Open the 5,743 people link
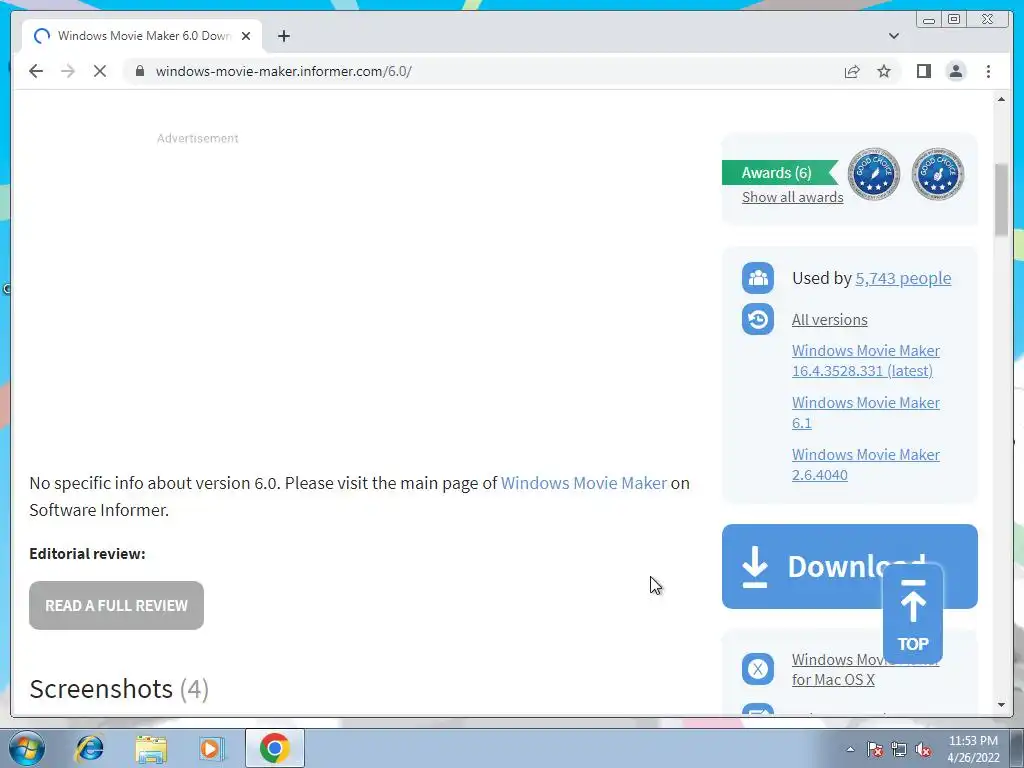Screen dimensions: 1024x768 point(903,278)
